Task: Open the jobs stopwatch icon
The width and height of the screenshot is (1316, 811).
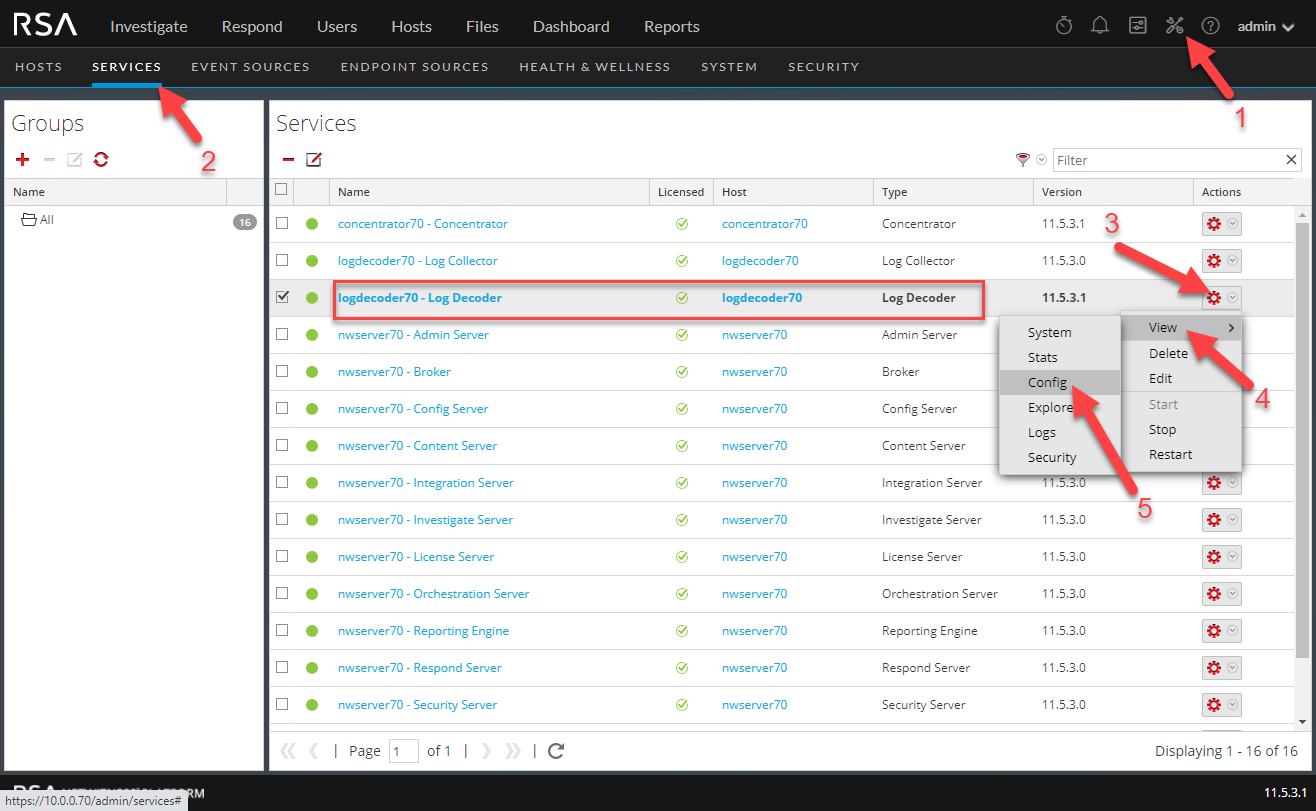Action: click(x=1064, y=26)
